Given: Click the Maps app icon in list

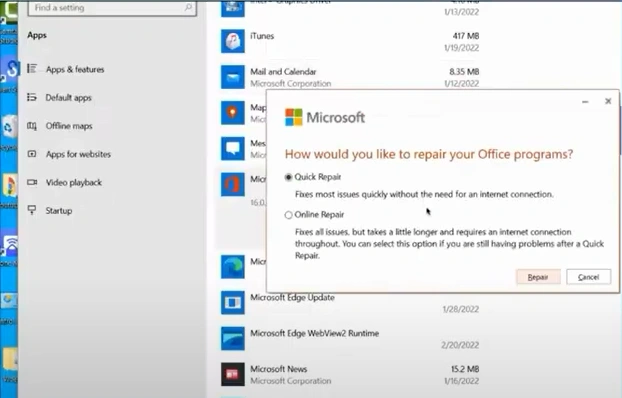Looking at the screenshot, I should click(232, 113).
